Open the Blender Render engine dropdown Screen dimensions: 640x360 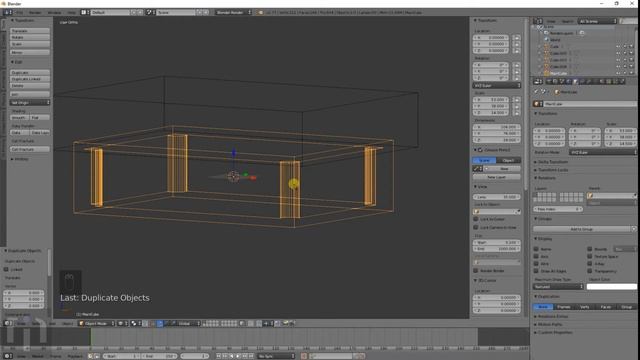[233, 13]
